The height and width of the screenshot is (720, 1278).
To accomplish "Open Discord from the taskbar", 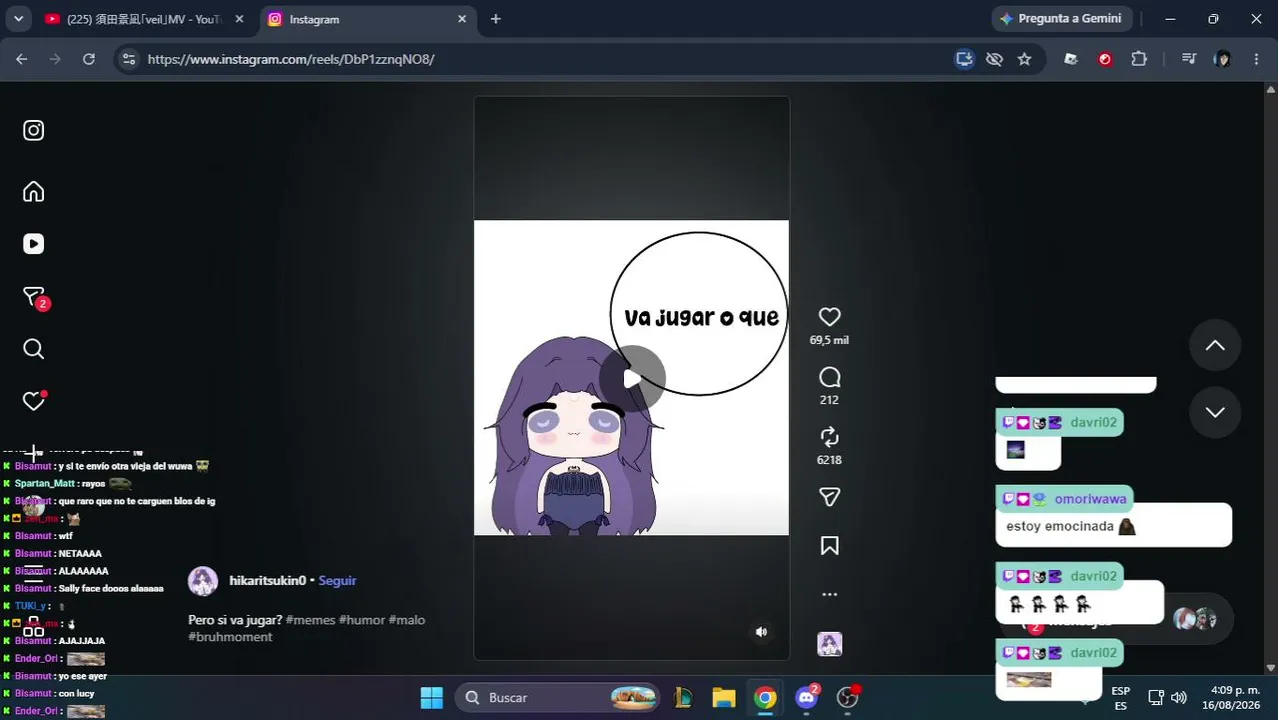I will click(807, 698).
